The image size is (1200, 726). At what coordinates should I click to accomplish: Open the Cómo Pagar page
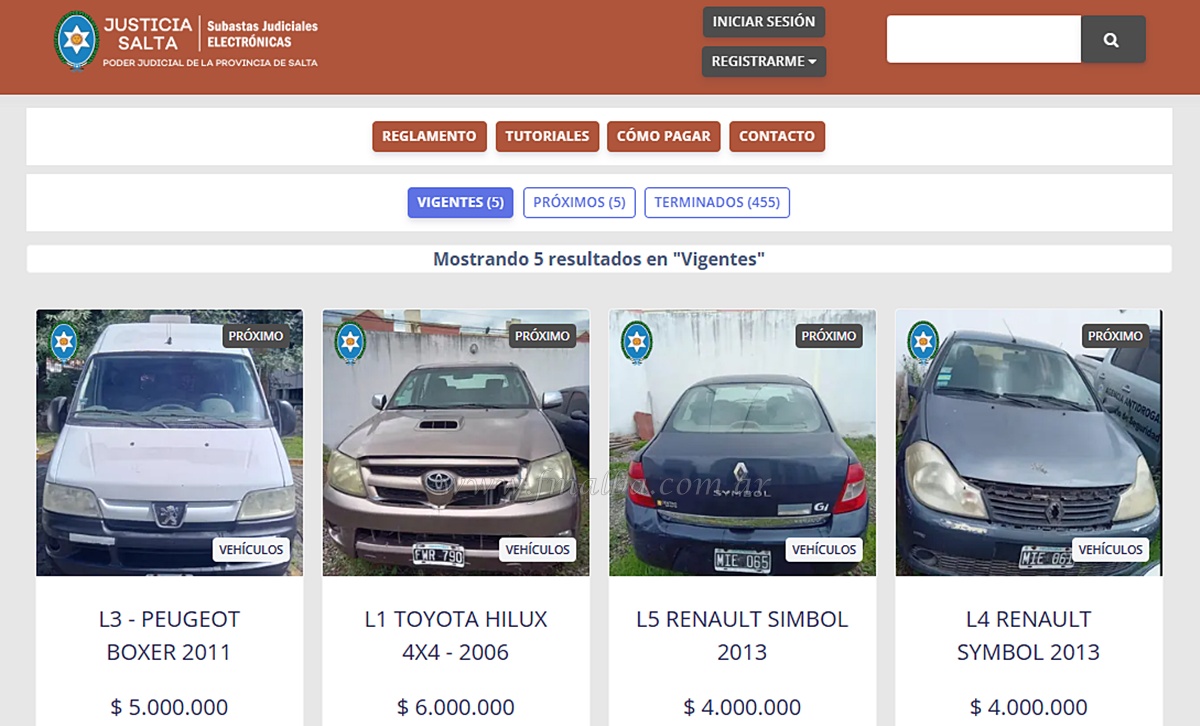(663, 136)
